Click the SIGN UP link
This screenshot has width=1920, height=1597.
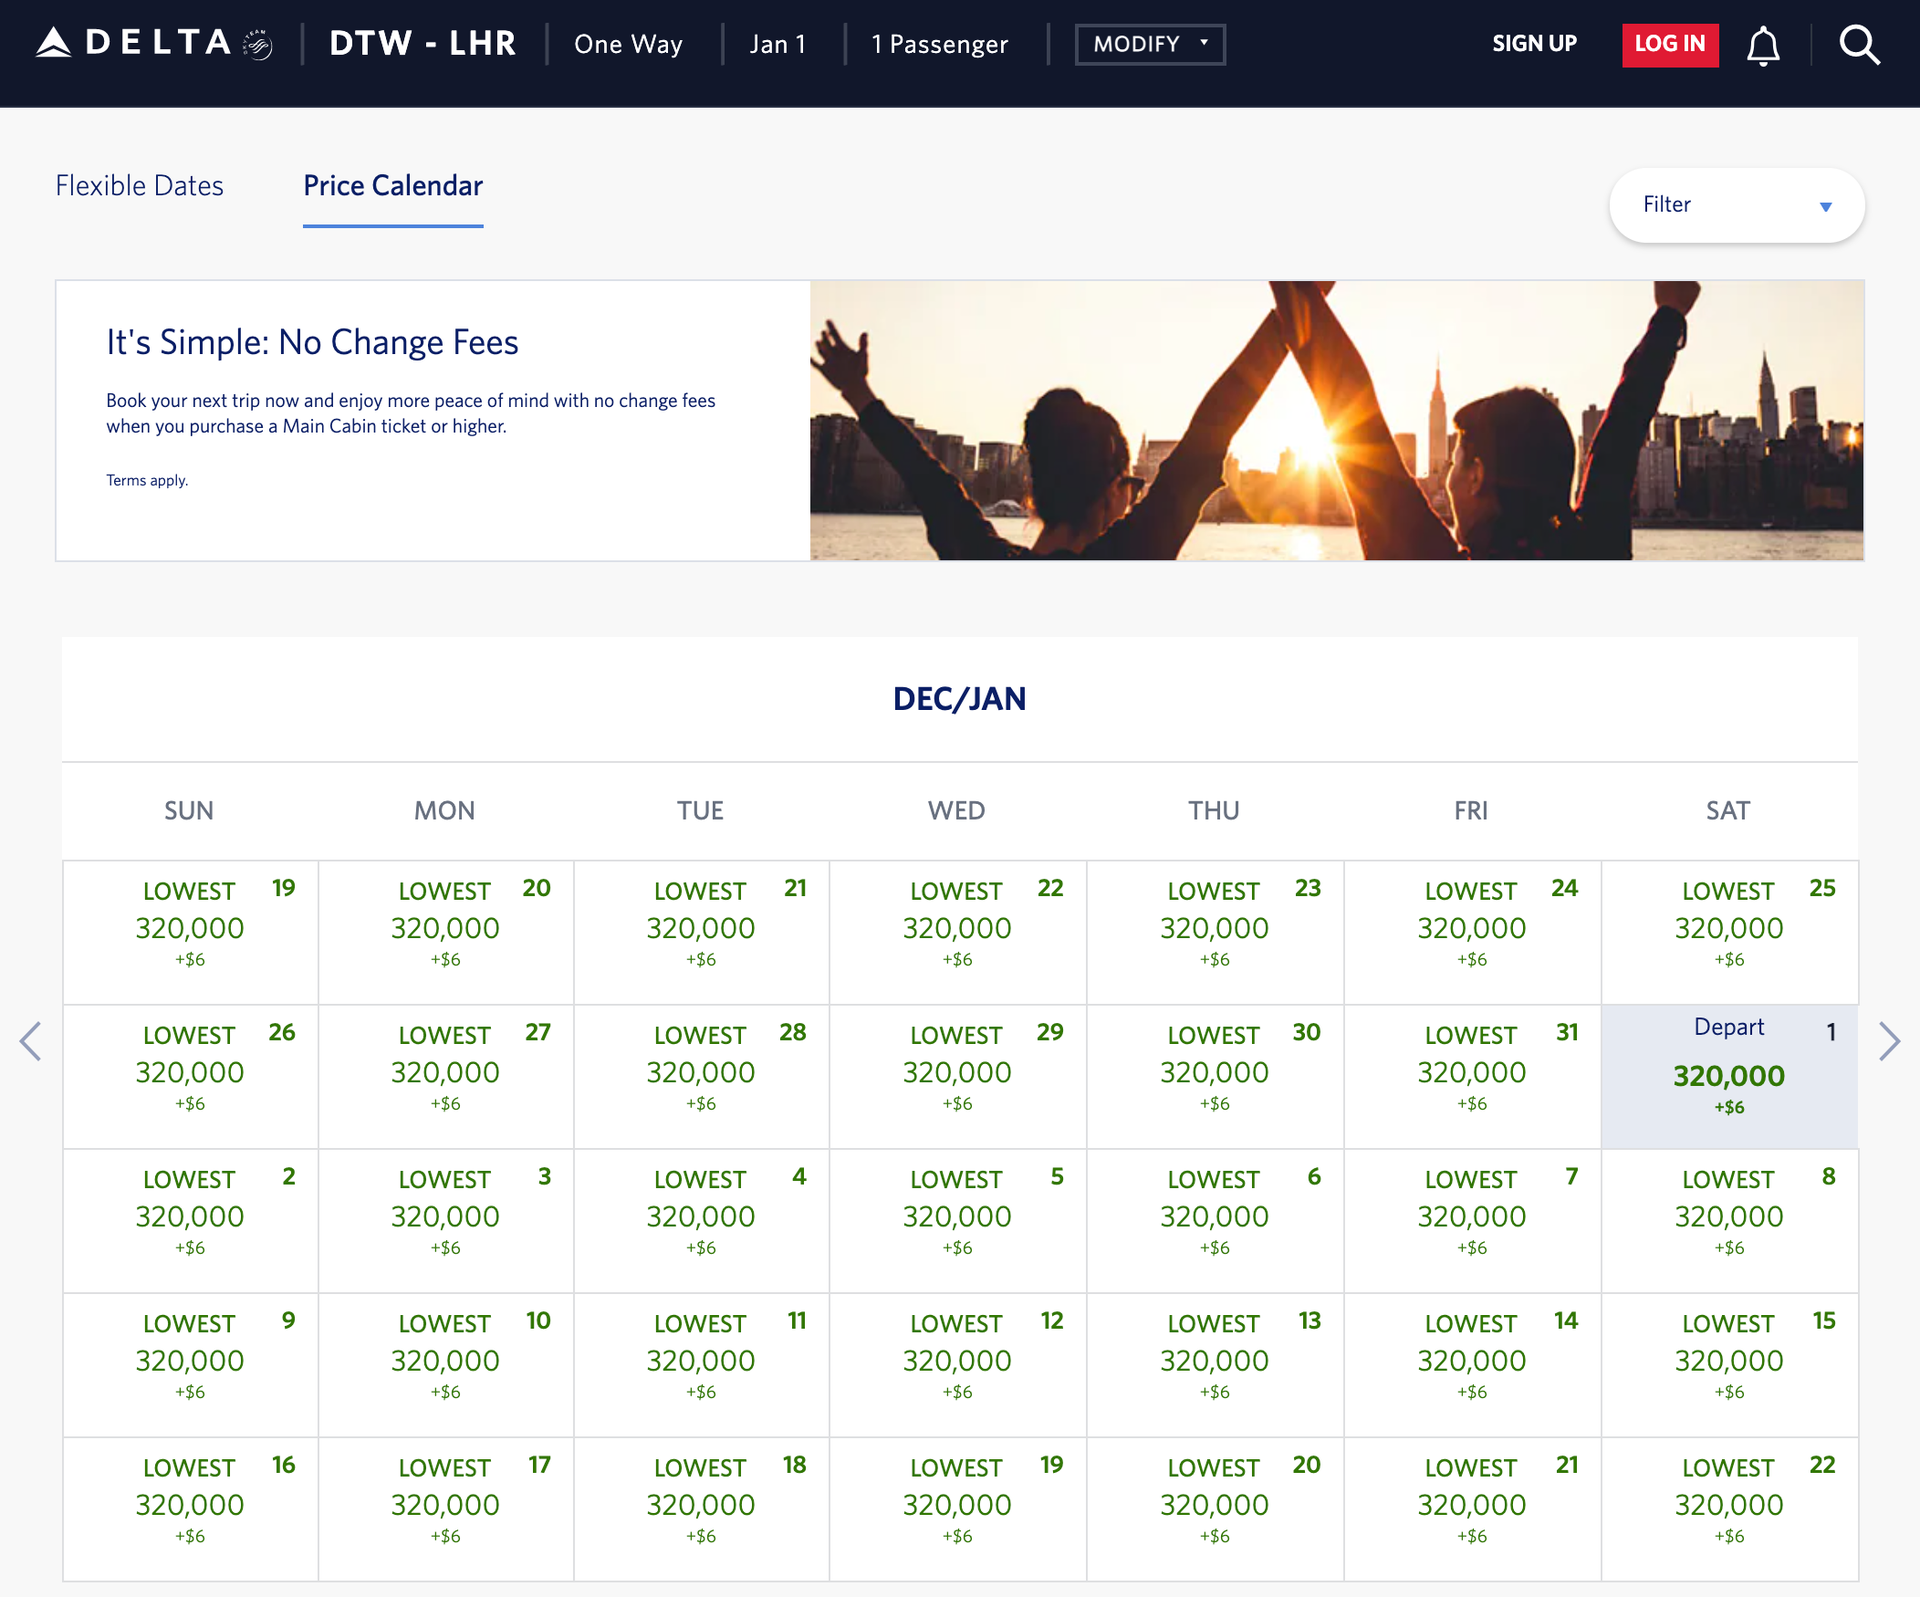click(x=1534, y=44)
